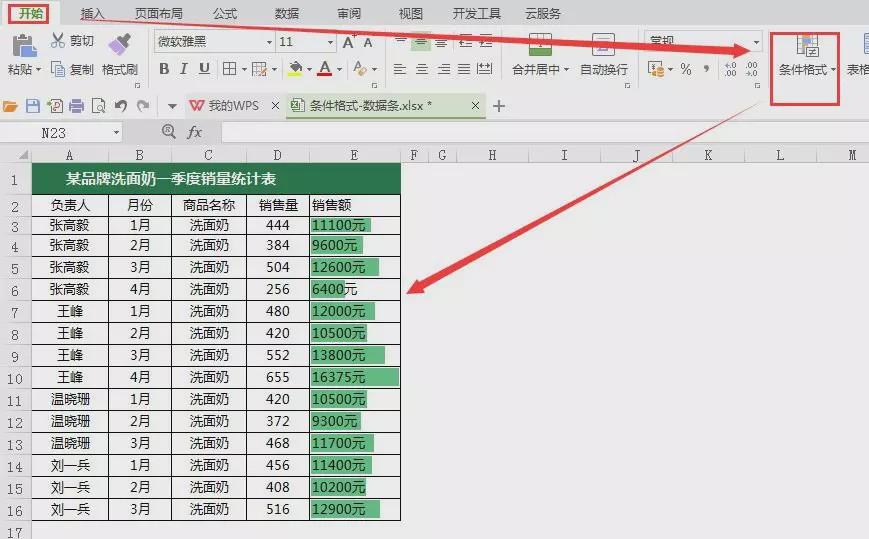Select cell E10 showing 16375元
This screenshot has width=869, height=539.
(355, 377)
